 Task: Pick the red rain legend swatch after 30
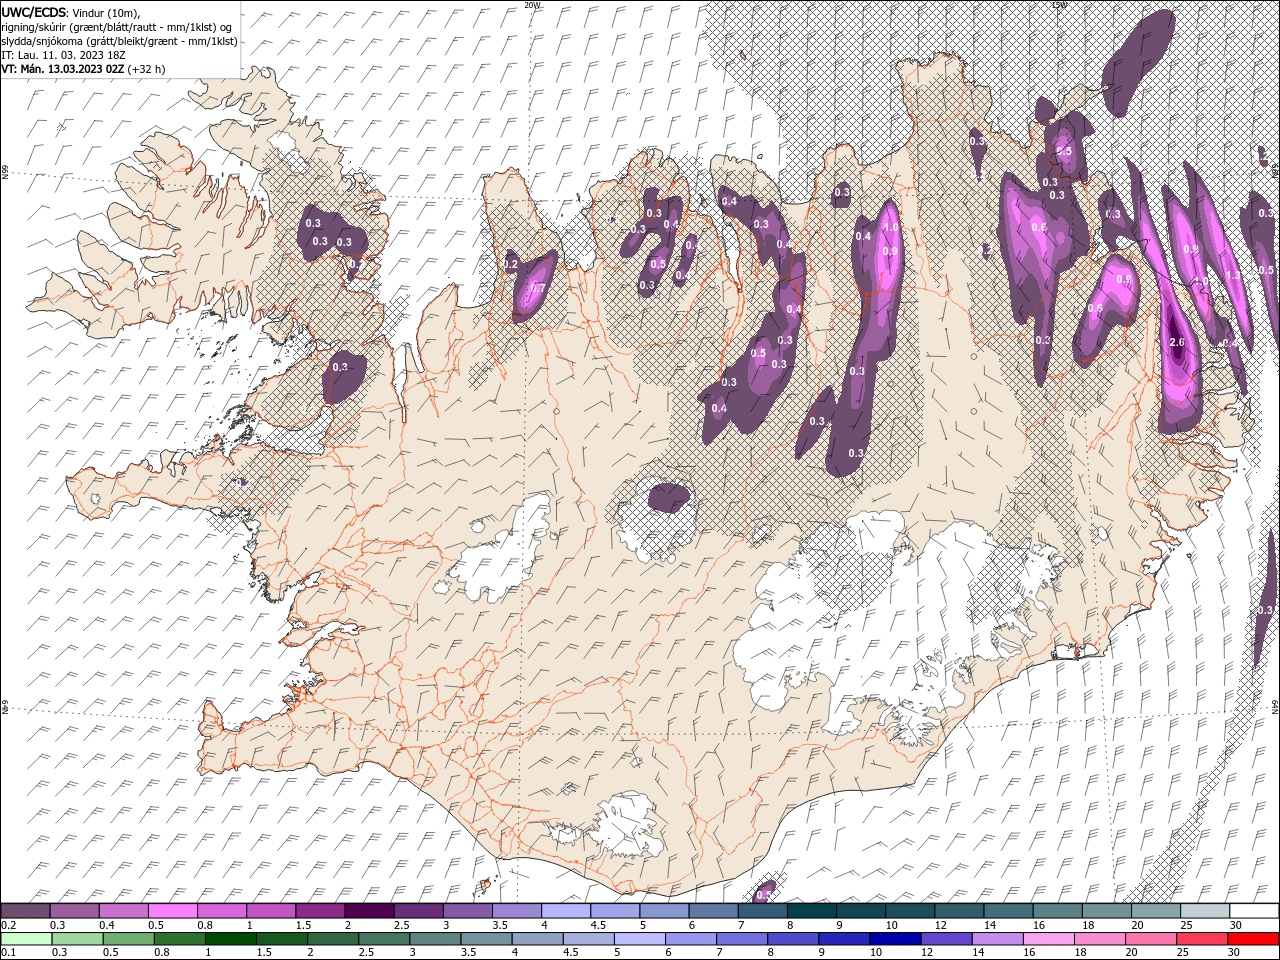[x=1253, y=939]
